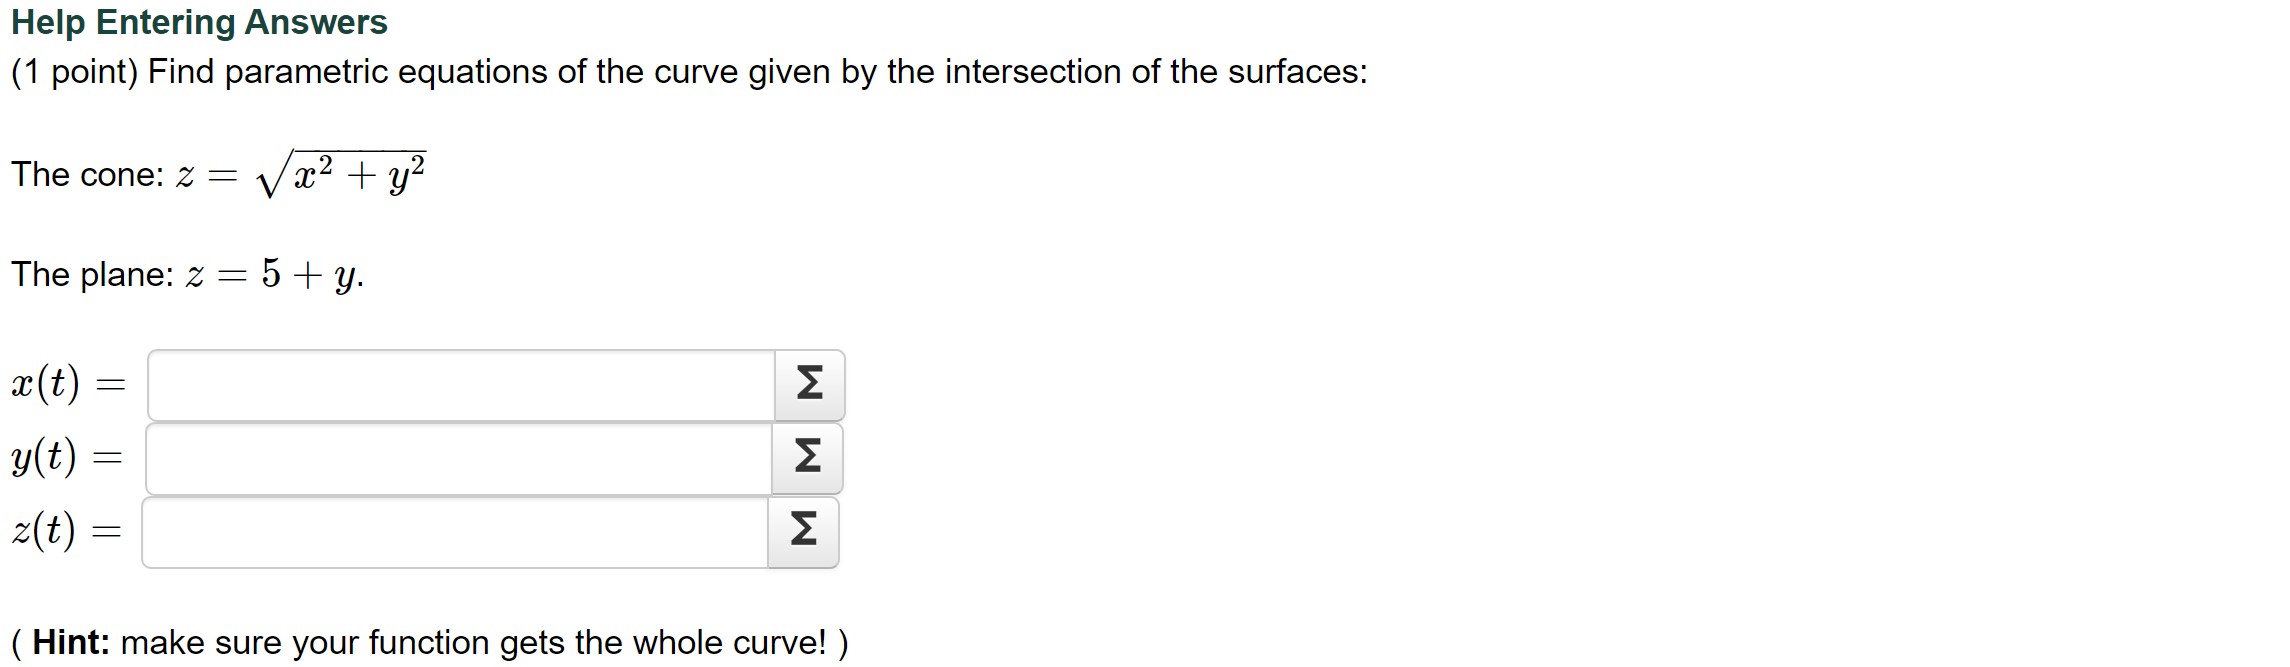Select the cone equation text
Viewport: 2290px width, 667px height.
coord(220,172)
